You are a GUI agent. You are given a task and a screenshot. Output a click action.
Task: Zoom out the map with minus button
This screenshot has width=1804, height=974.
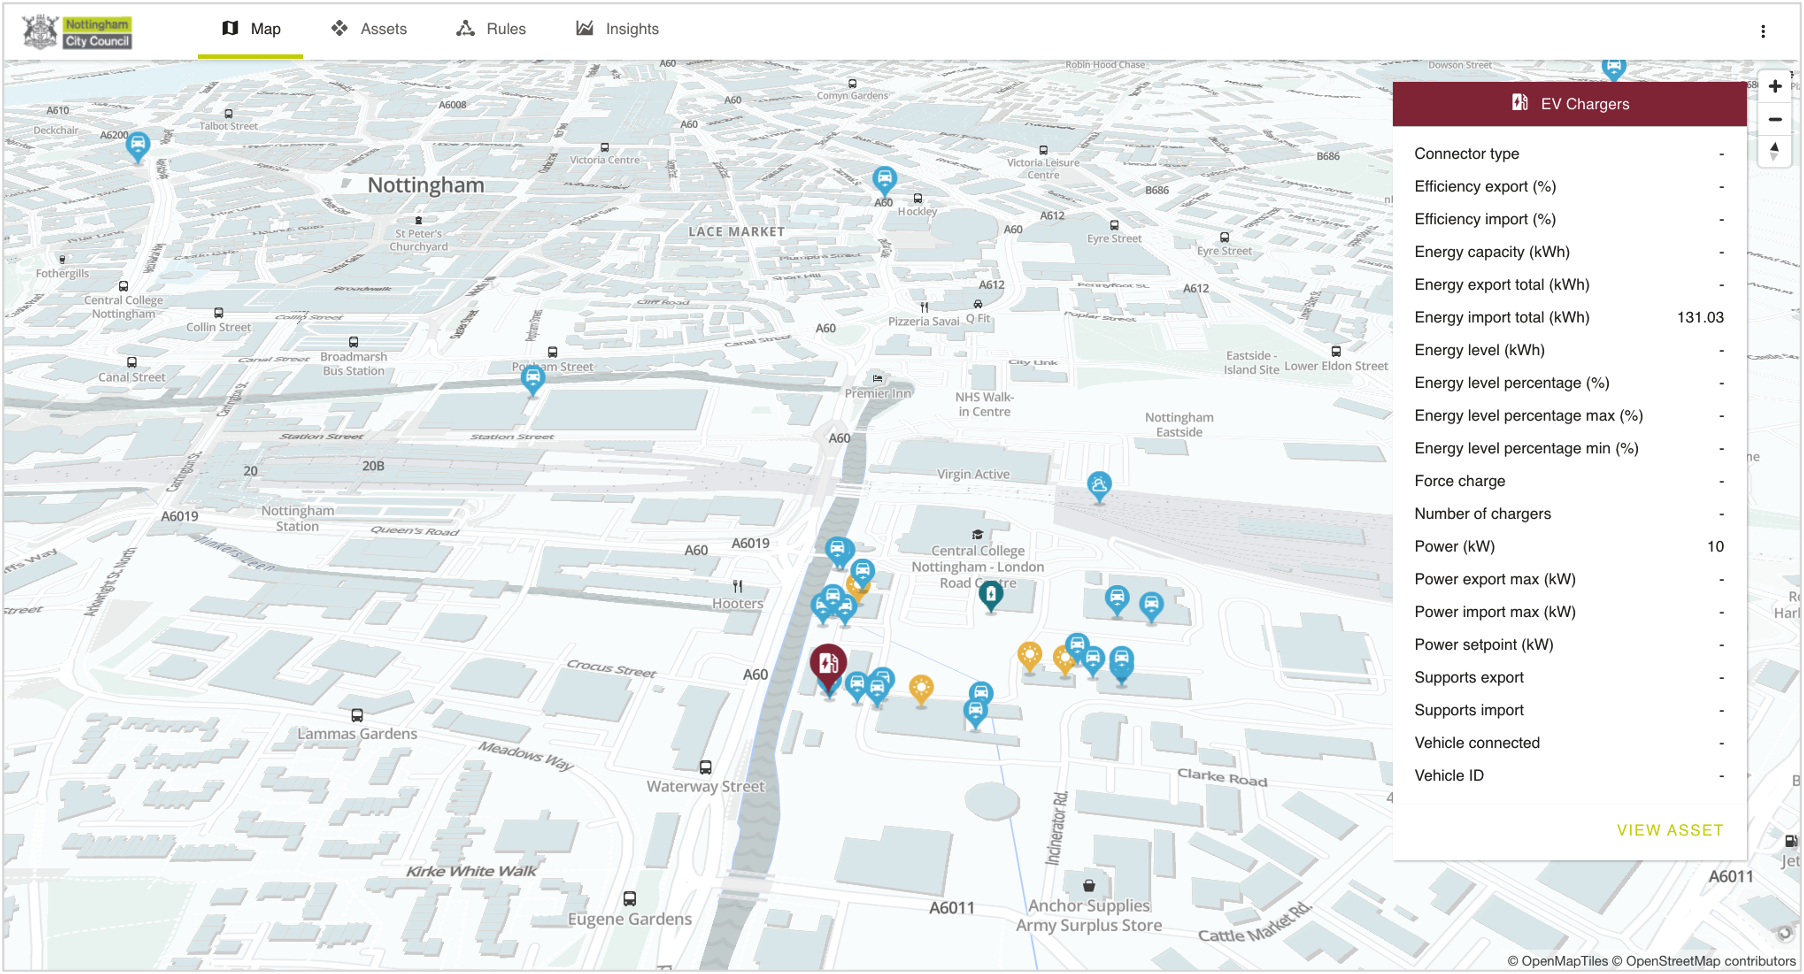tap(1775, 119)
